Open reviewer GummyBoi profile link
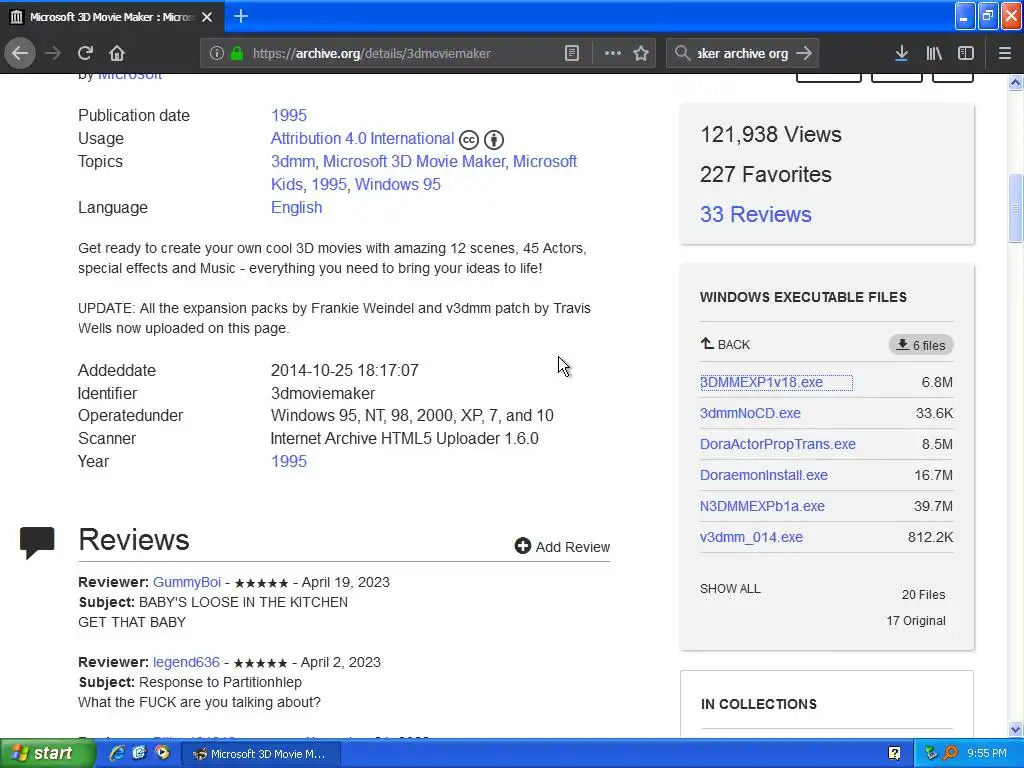 point(187,582)
